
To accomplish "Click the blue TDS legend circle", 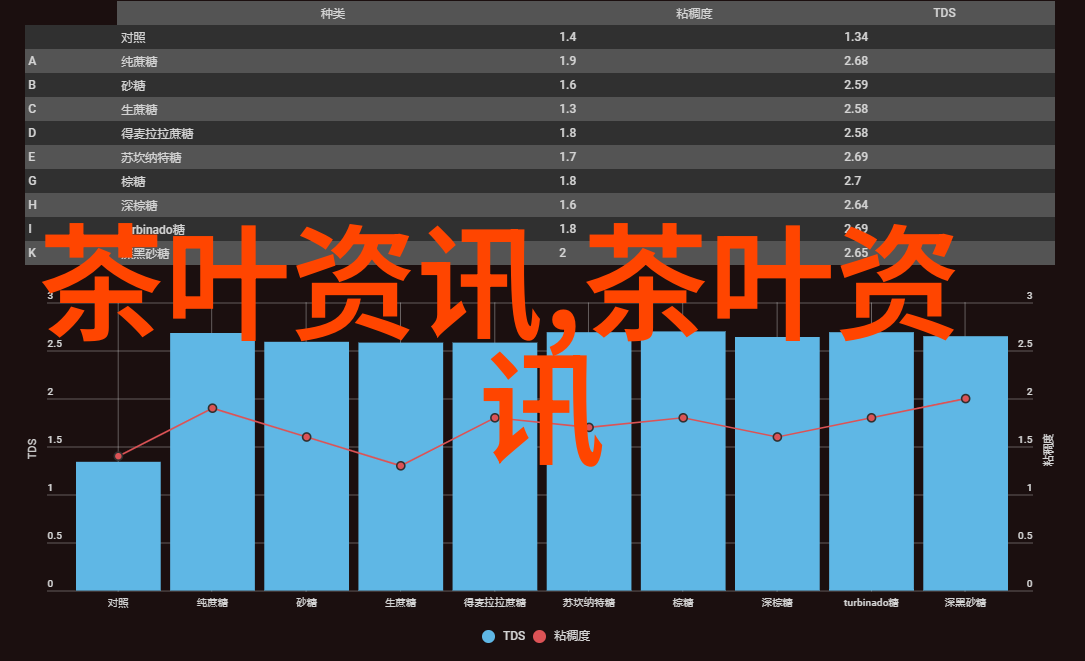I will pyautogui.click(x=488, y=636).
